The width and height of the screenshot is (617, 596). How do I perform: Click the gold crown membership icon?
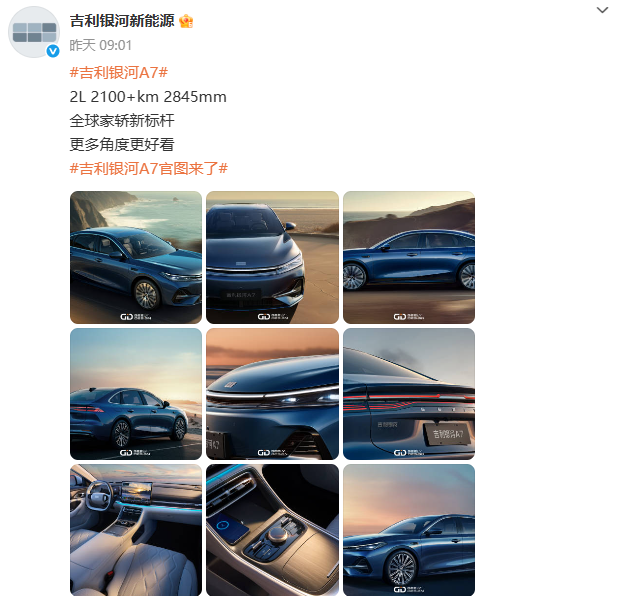186,21
